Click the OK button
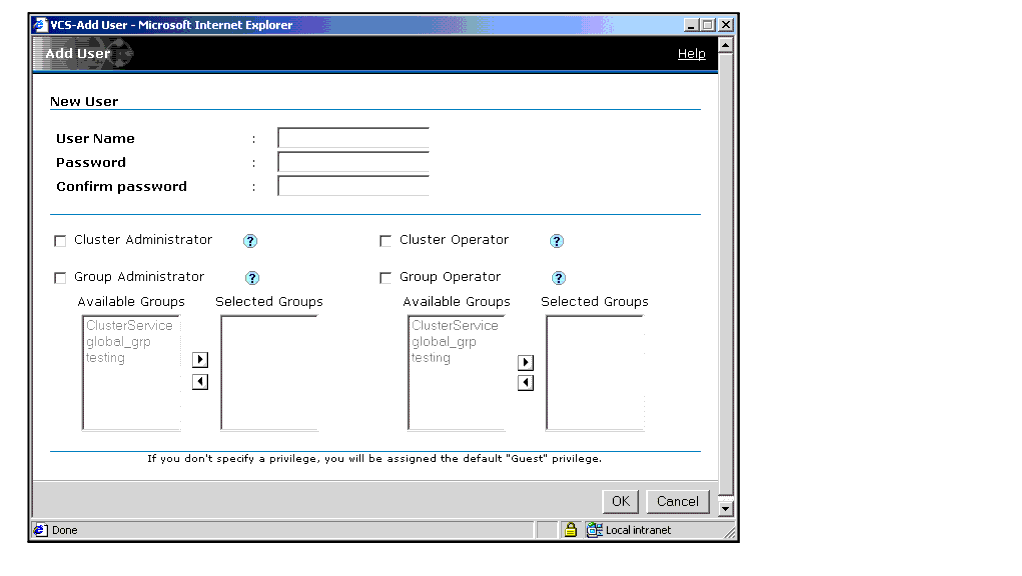Screen dimensions: 1022x576 tap(620, 501)
